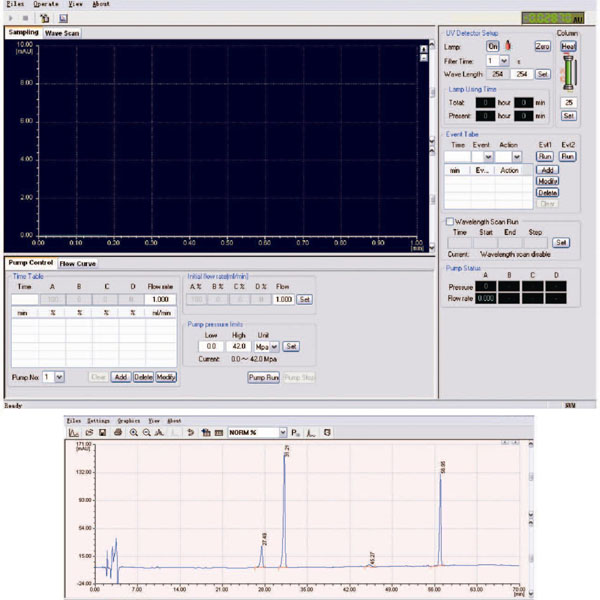The height and width of the screenshot is (600, 600).
Task: Click the zoom out magnifier icon
Action: [x=146, y=432]
